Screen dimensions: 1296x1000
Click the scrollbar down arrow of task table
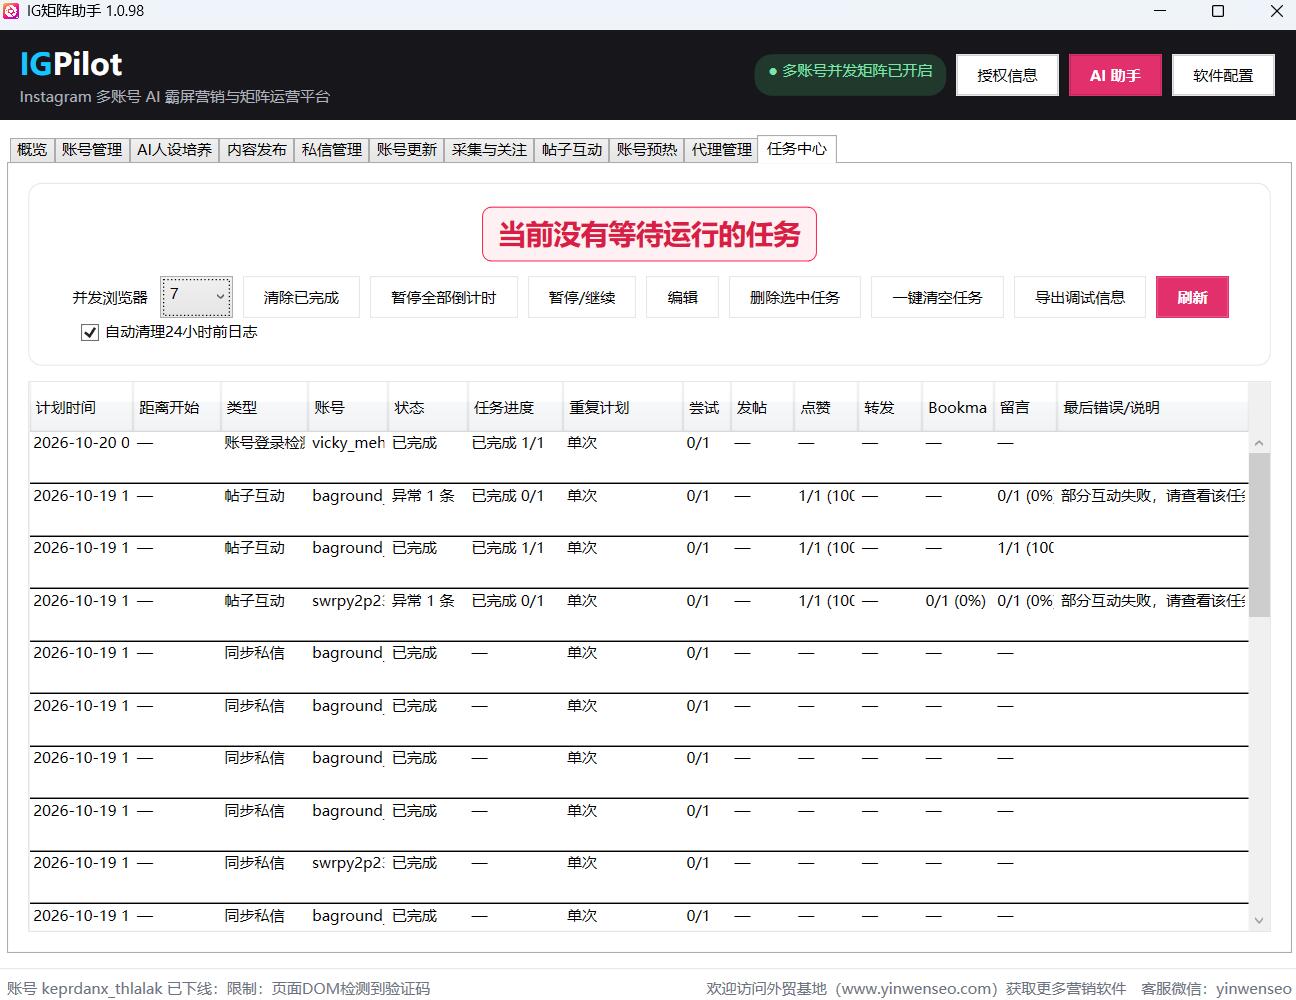point(1259,920)
